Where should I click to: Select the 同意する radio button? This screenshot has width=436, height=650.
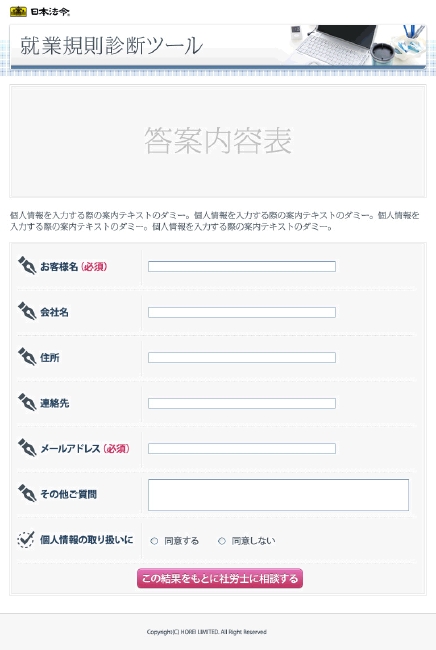(x=154, y=541)
